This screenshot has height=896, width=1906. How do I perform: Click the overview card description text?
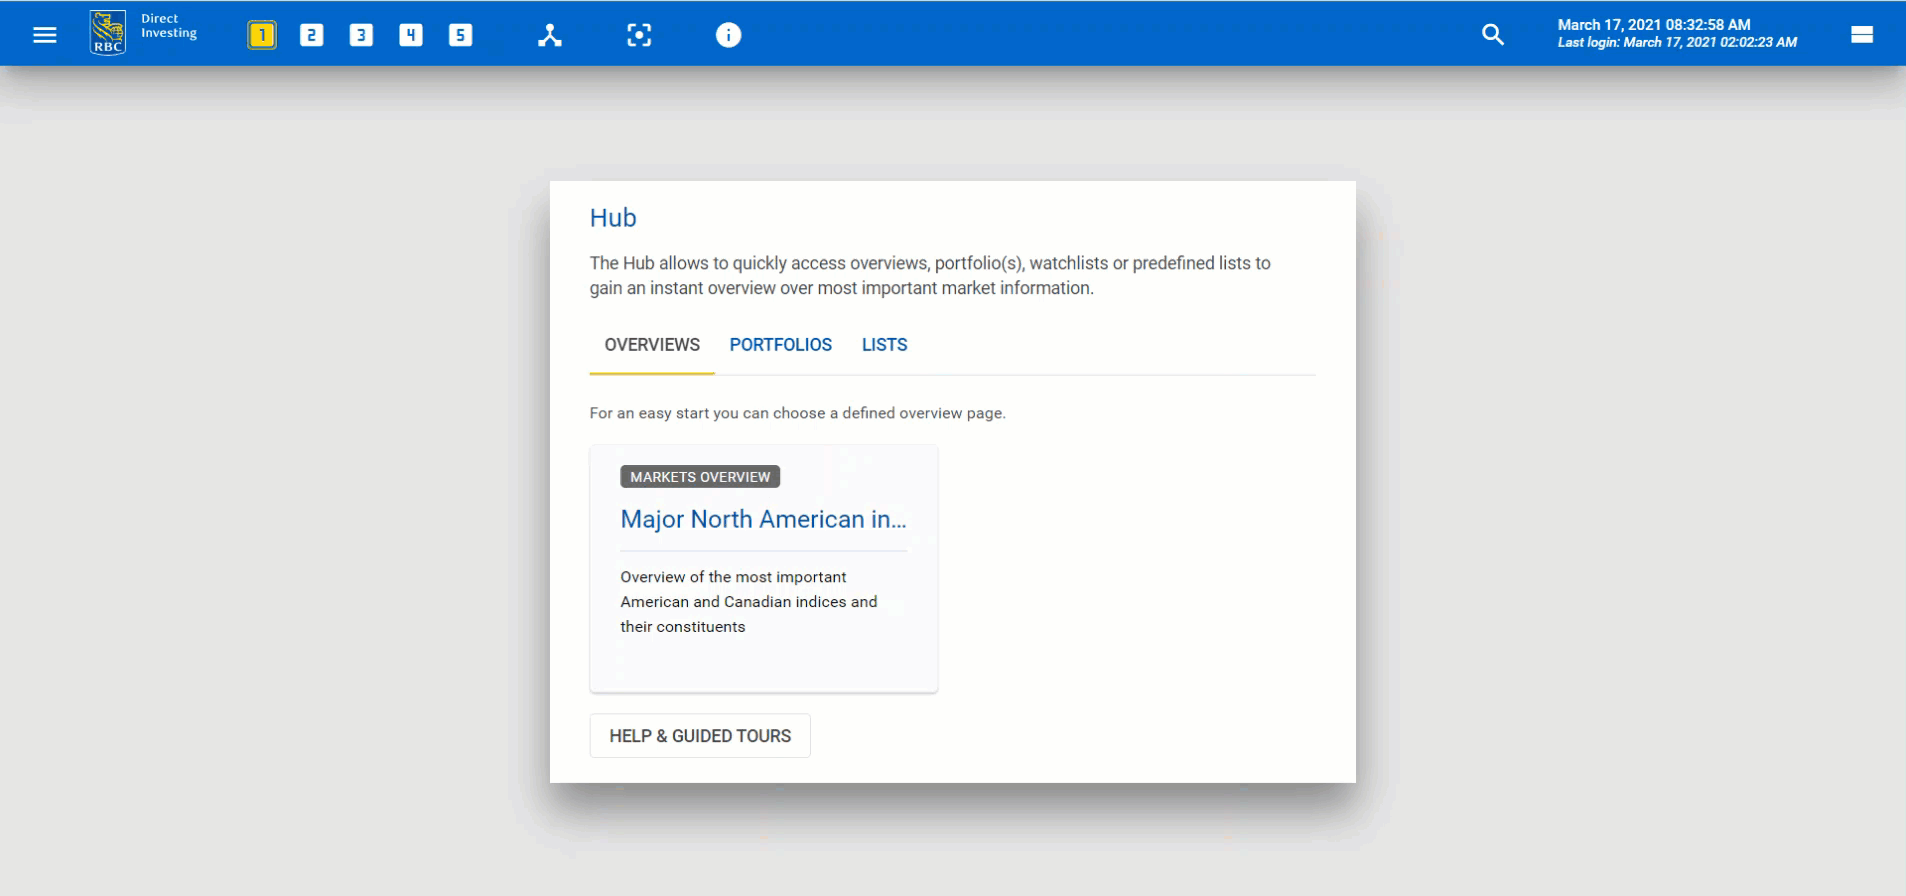click(748, 602)
